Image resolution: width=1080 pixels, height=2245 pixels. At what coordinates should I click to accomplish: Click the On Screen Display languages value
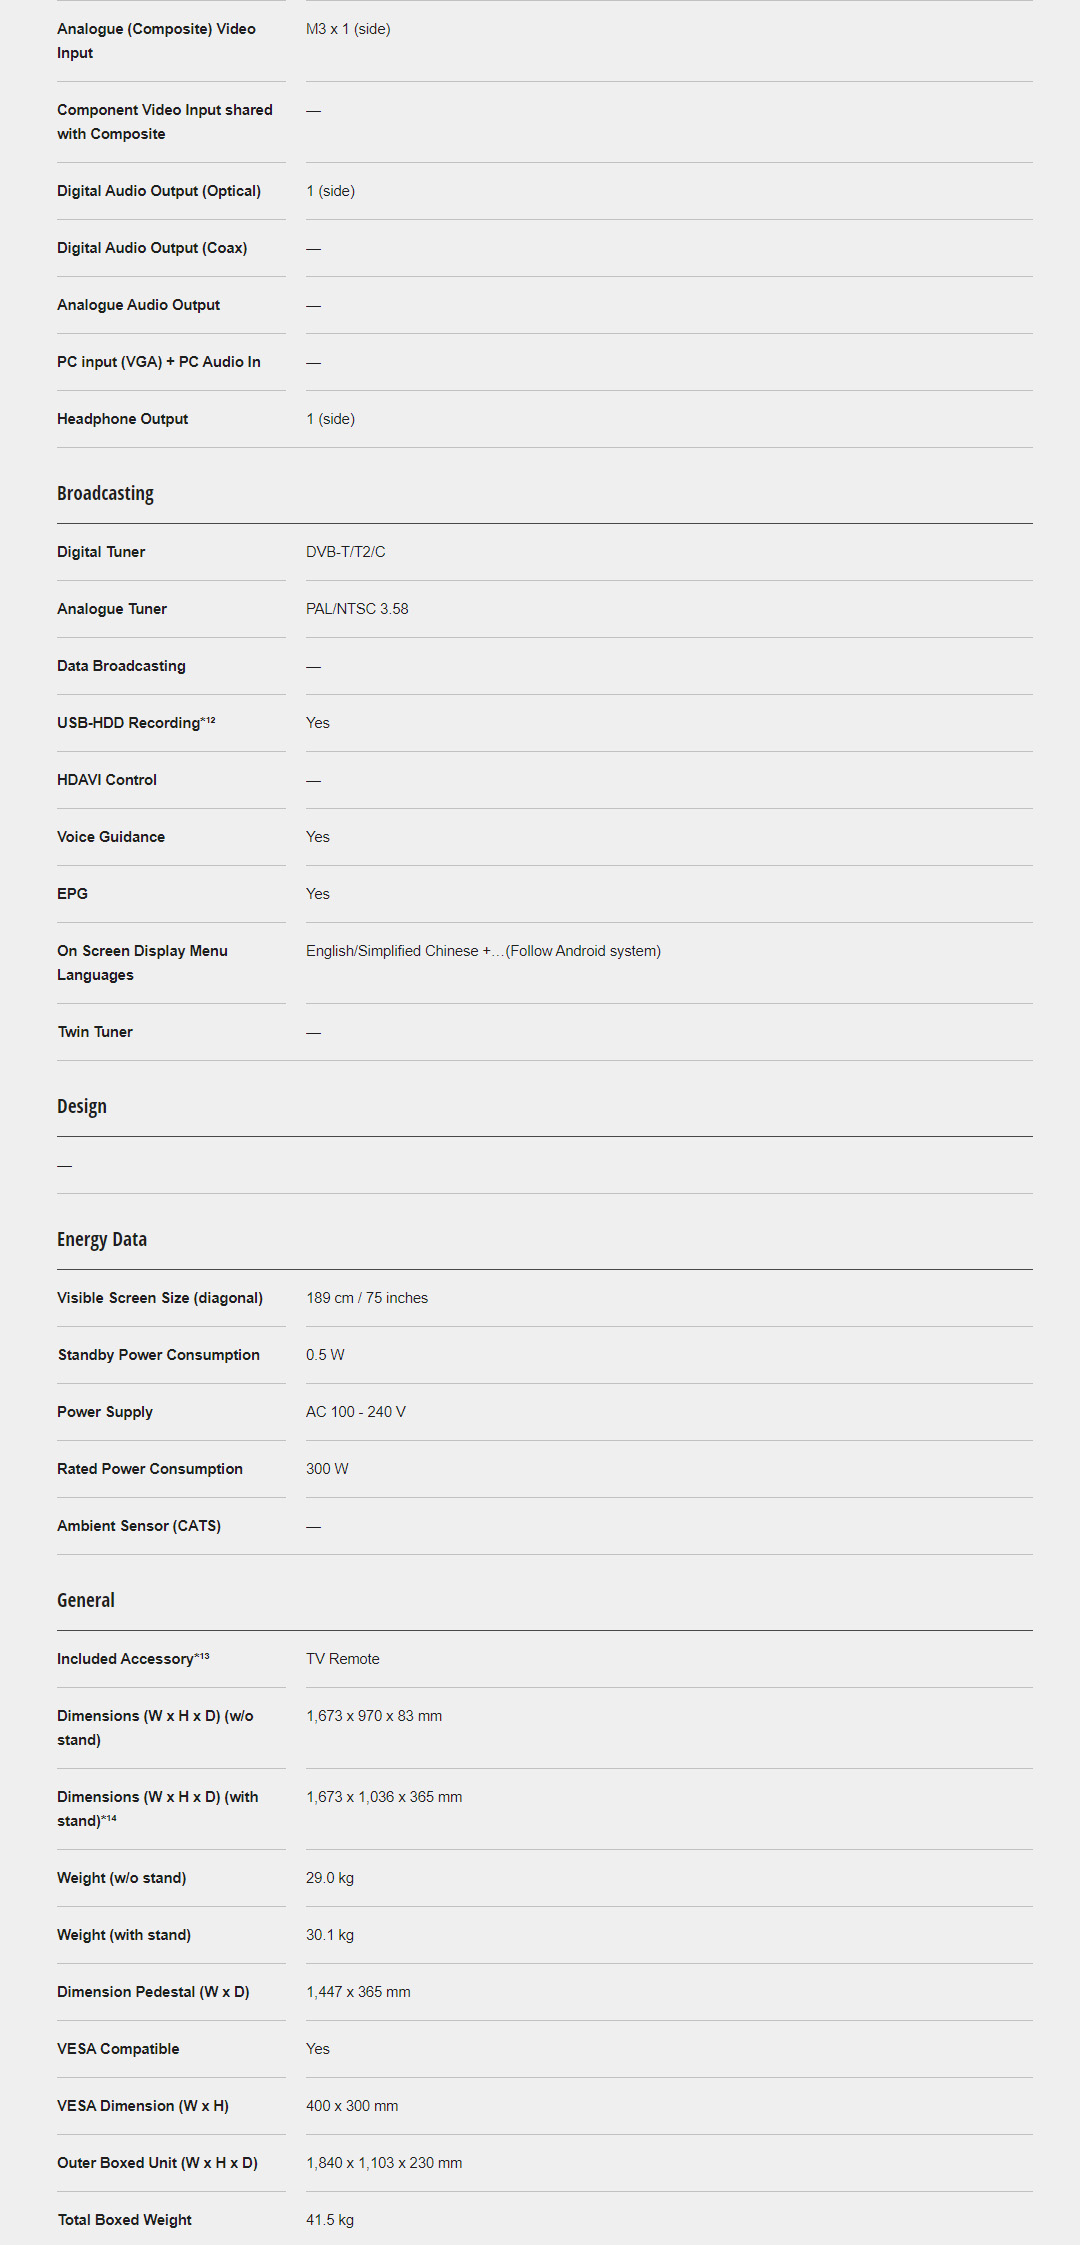coord(483,951)
